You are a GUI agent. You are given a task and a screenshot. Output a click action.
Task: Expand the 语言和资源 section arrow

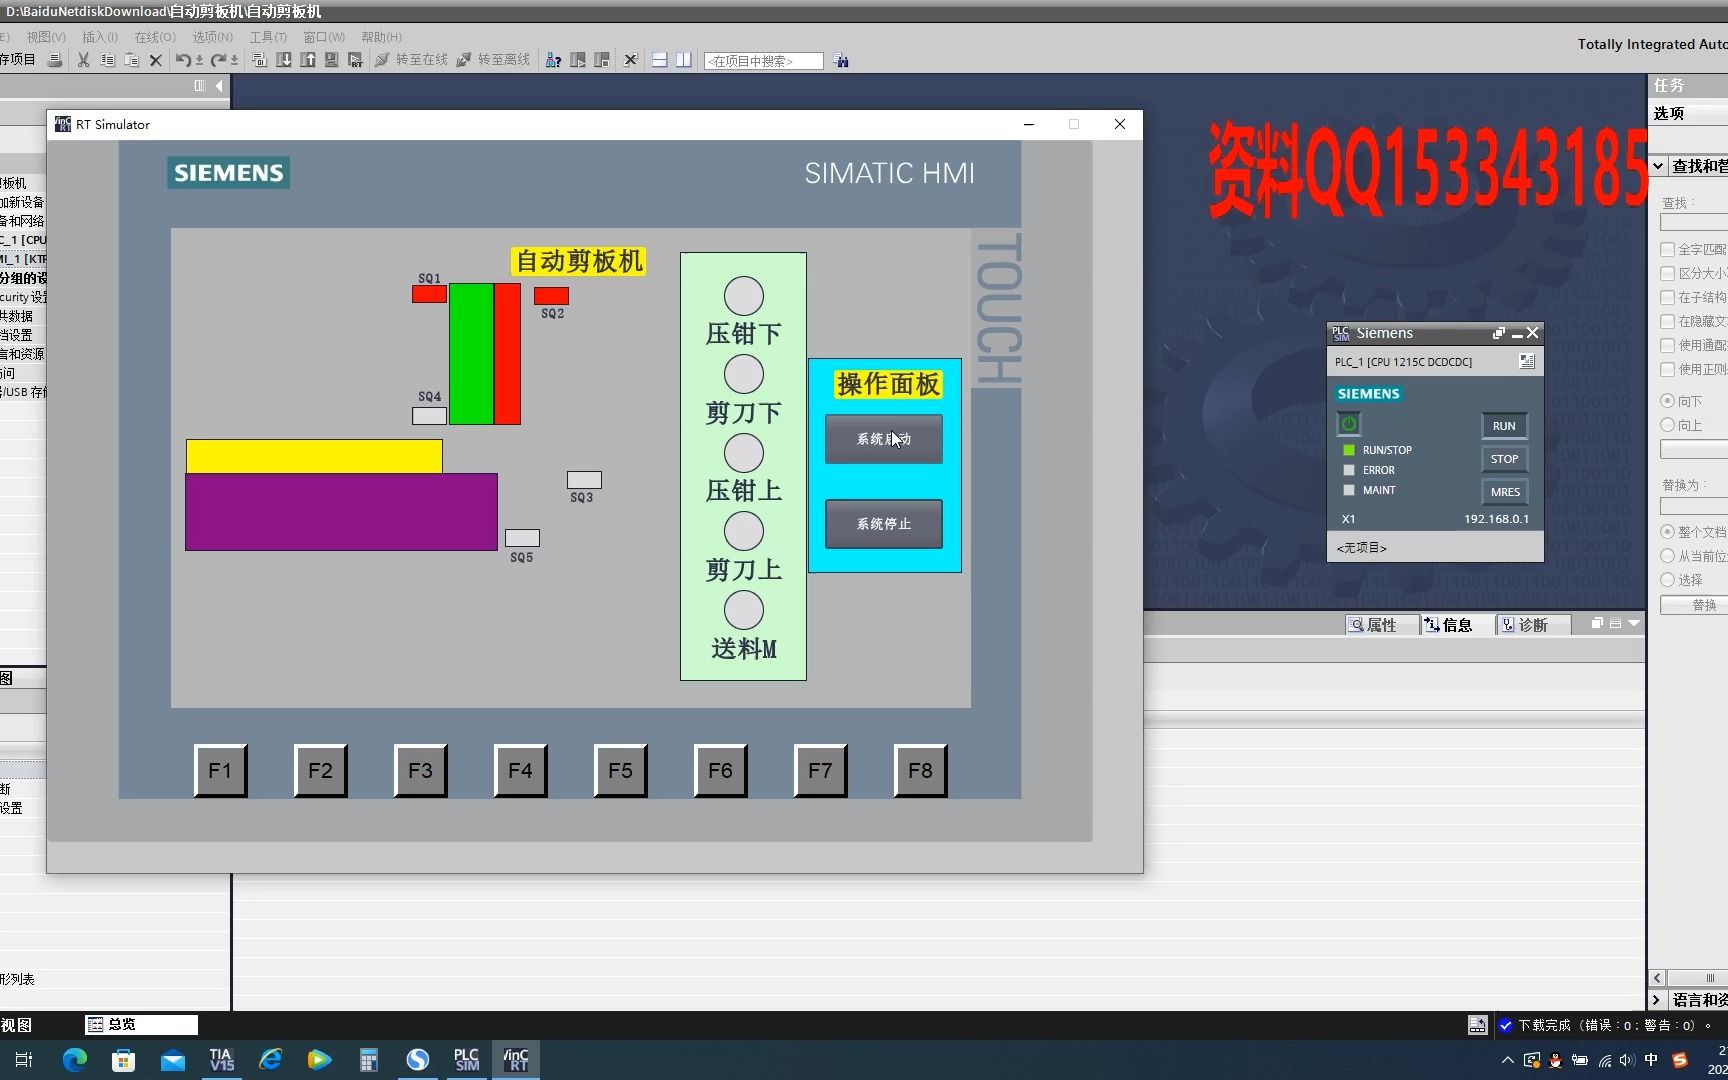click(x=1656, y=1000)
